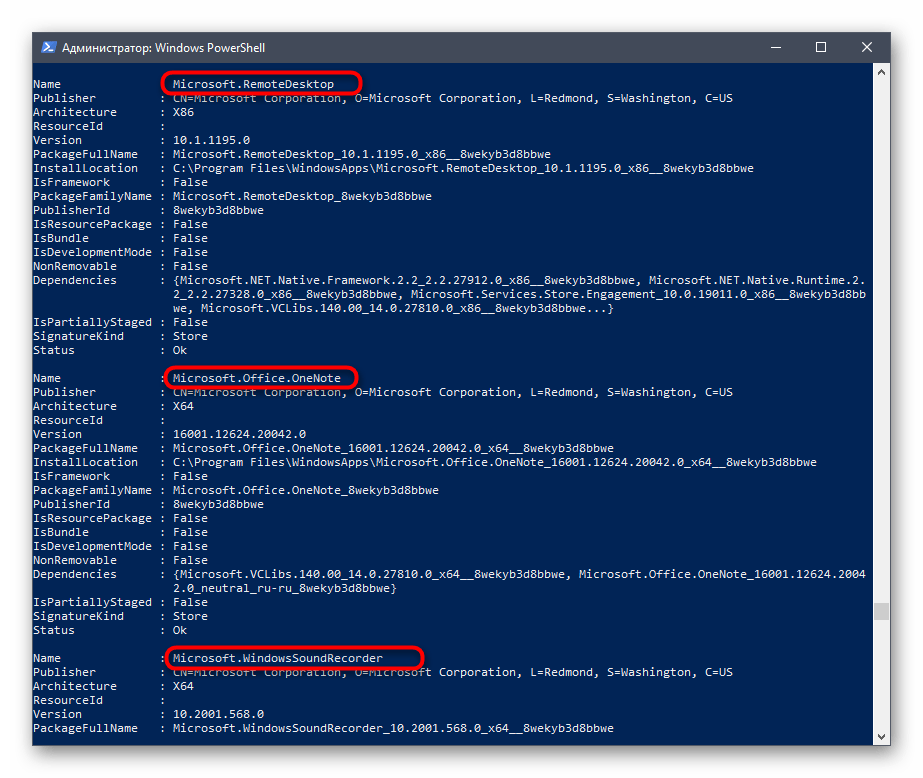Click the RemoteDesktop version 10.1.1195.0
Viewport: 923px width, 778px height.
pos(211,140)
